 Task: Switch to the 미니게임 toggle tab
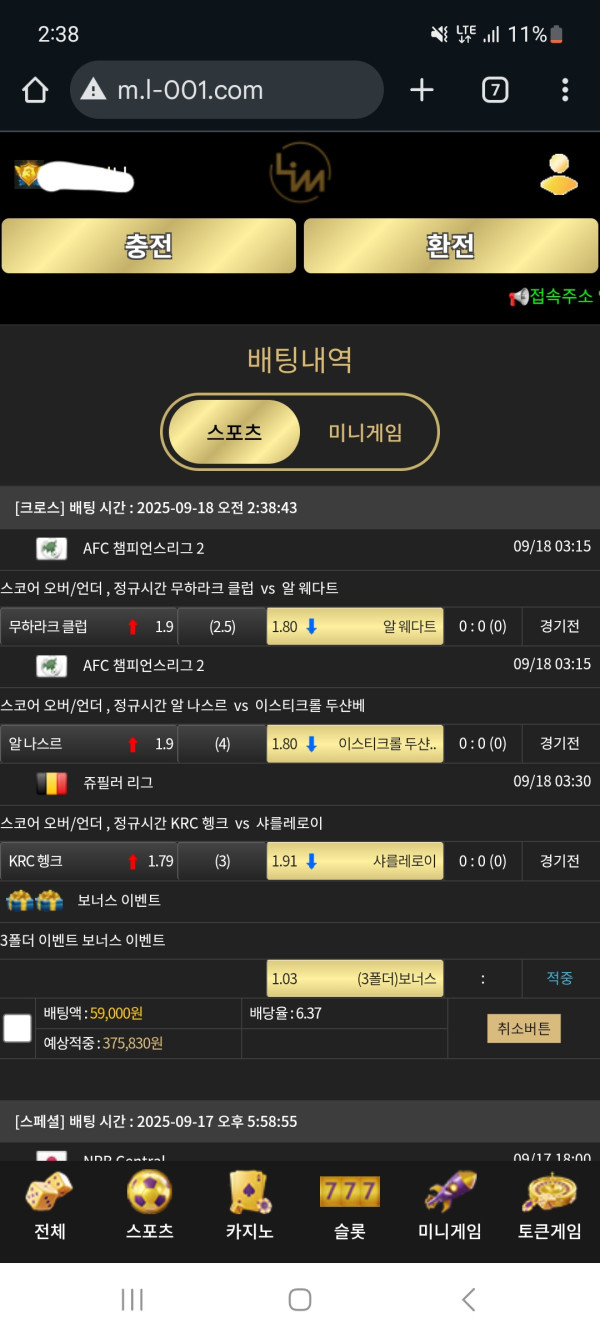coord(366,432)
